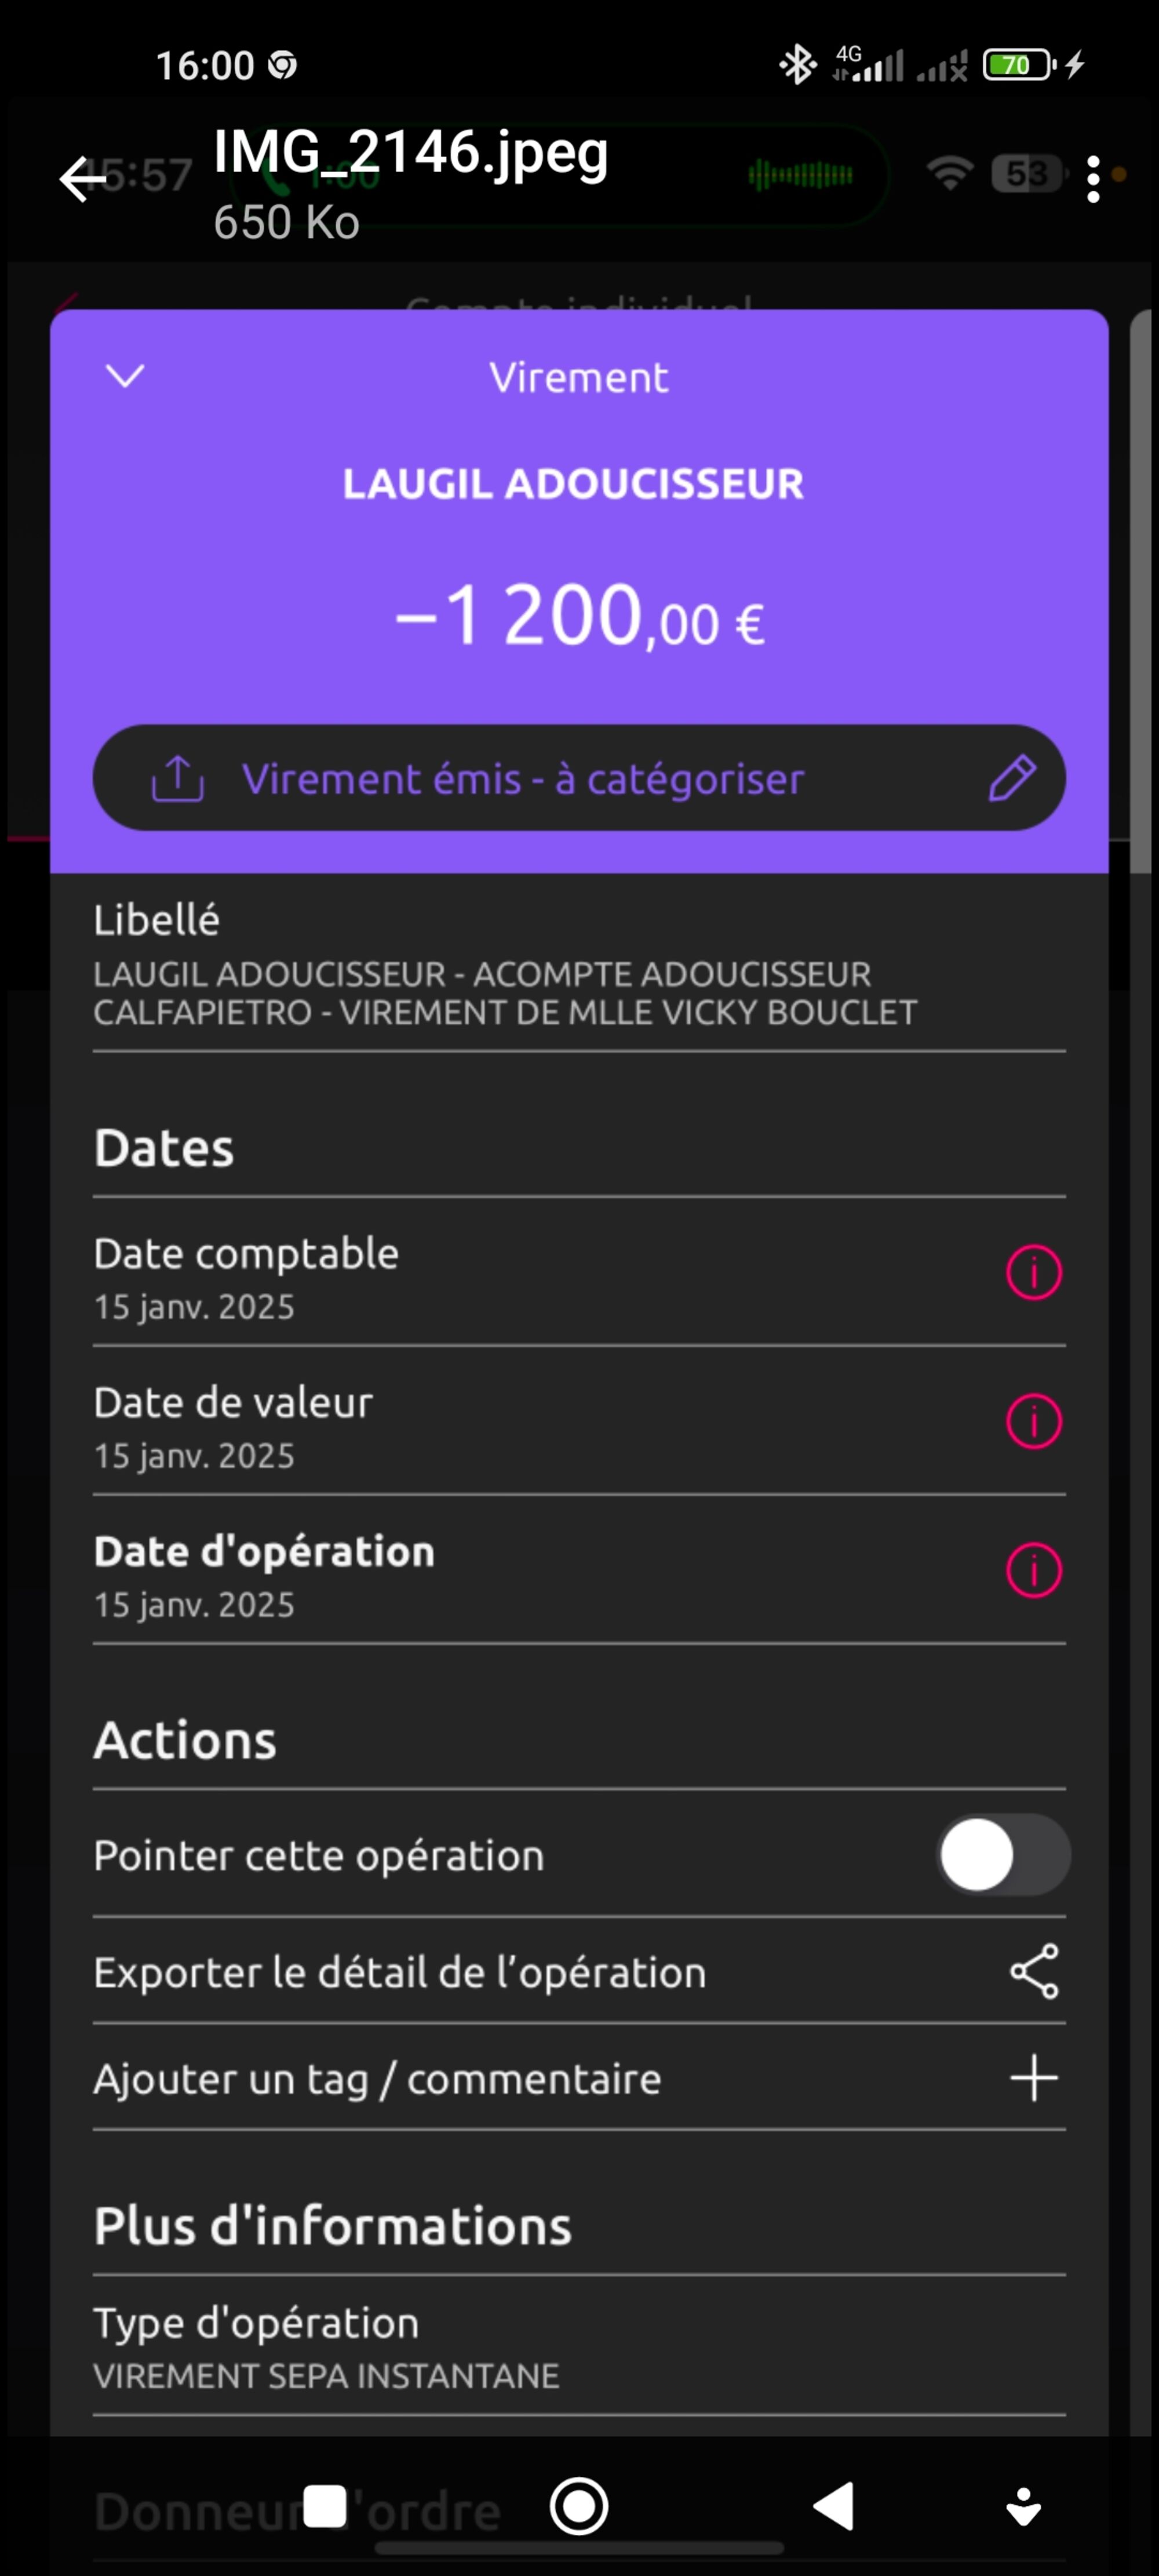1159x2576 pixels.
Task: Tap the plus icon to add tag
Action: pos(1034,2079)
